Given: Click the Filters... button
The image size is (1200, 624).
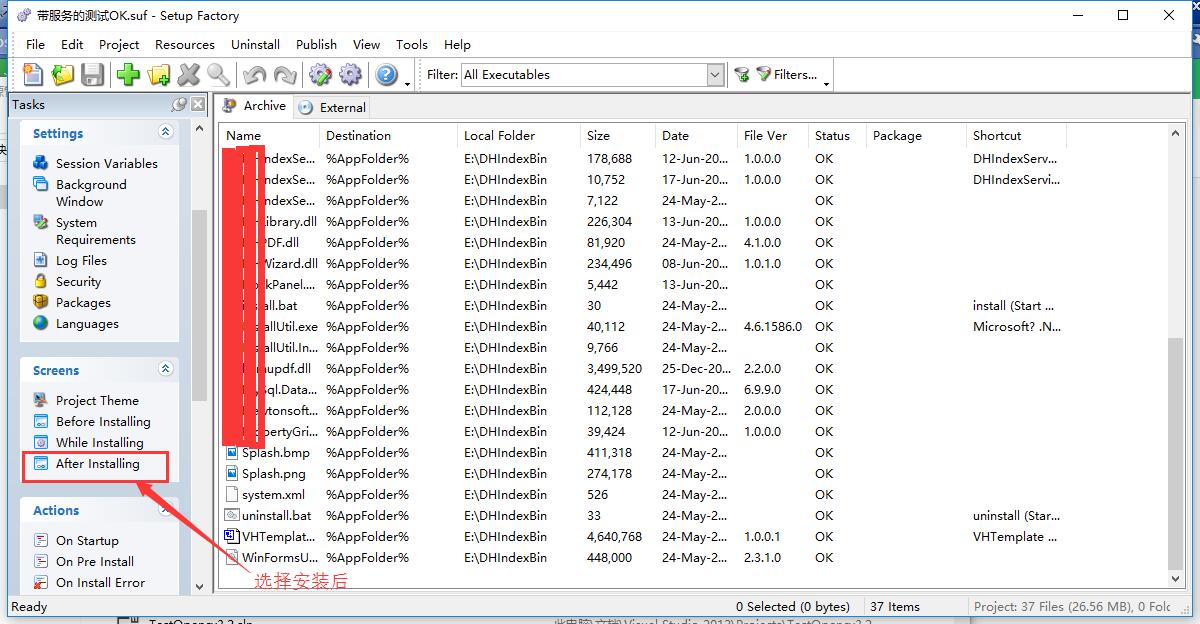Looking at the screenshot, I should click(787, 74).
